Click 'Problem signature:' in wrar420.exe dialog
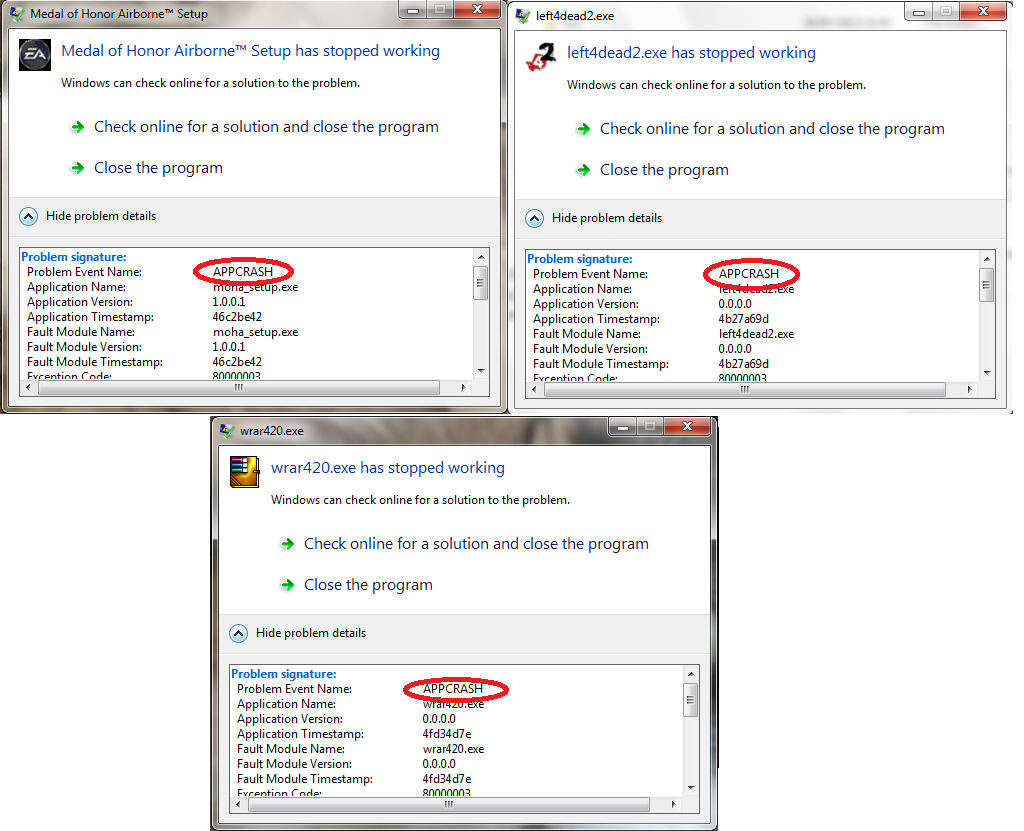1024x831 pixels. [x=284, y=674]
